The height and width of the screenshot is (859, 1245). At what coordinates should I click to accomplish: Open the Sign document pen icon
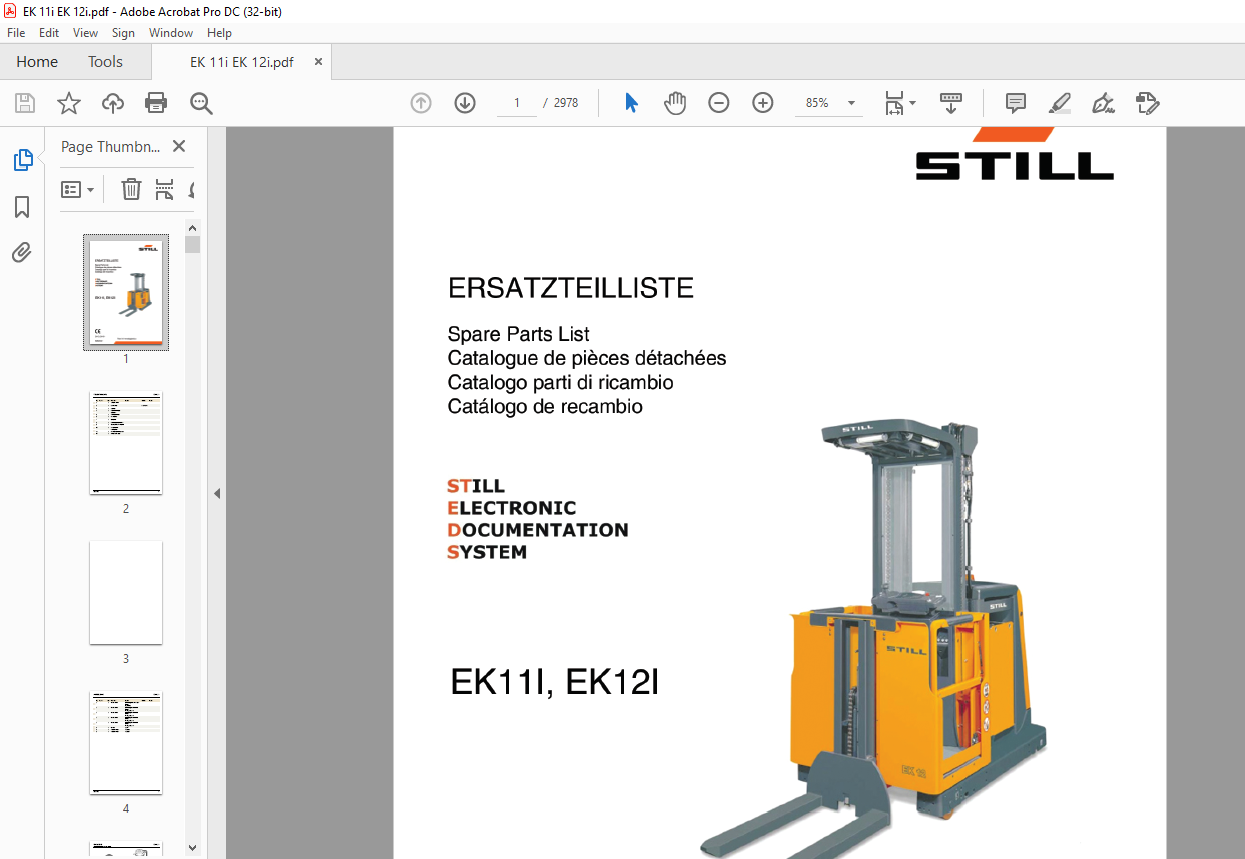pos(1104,103)
